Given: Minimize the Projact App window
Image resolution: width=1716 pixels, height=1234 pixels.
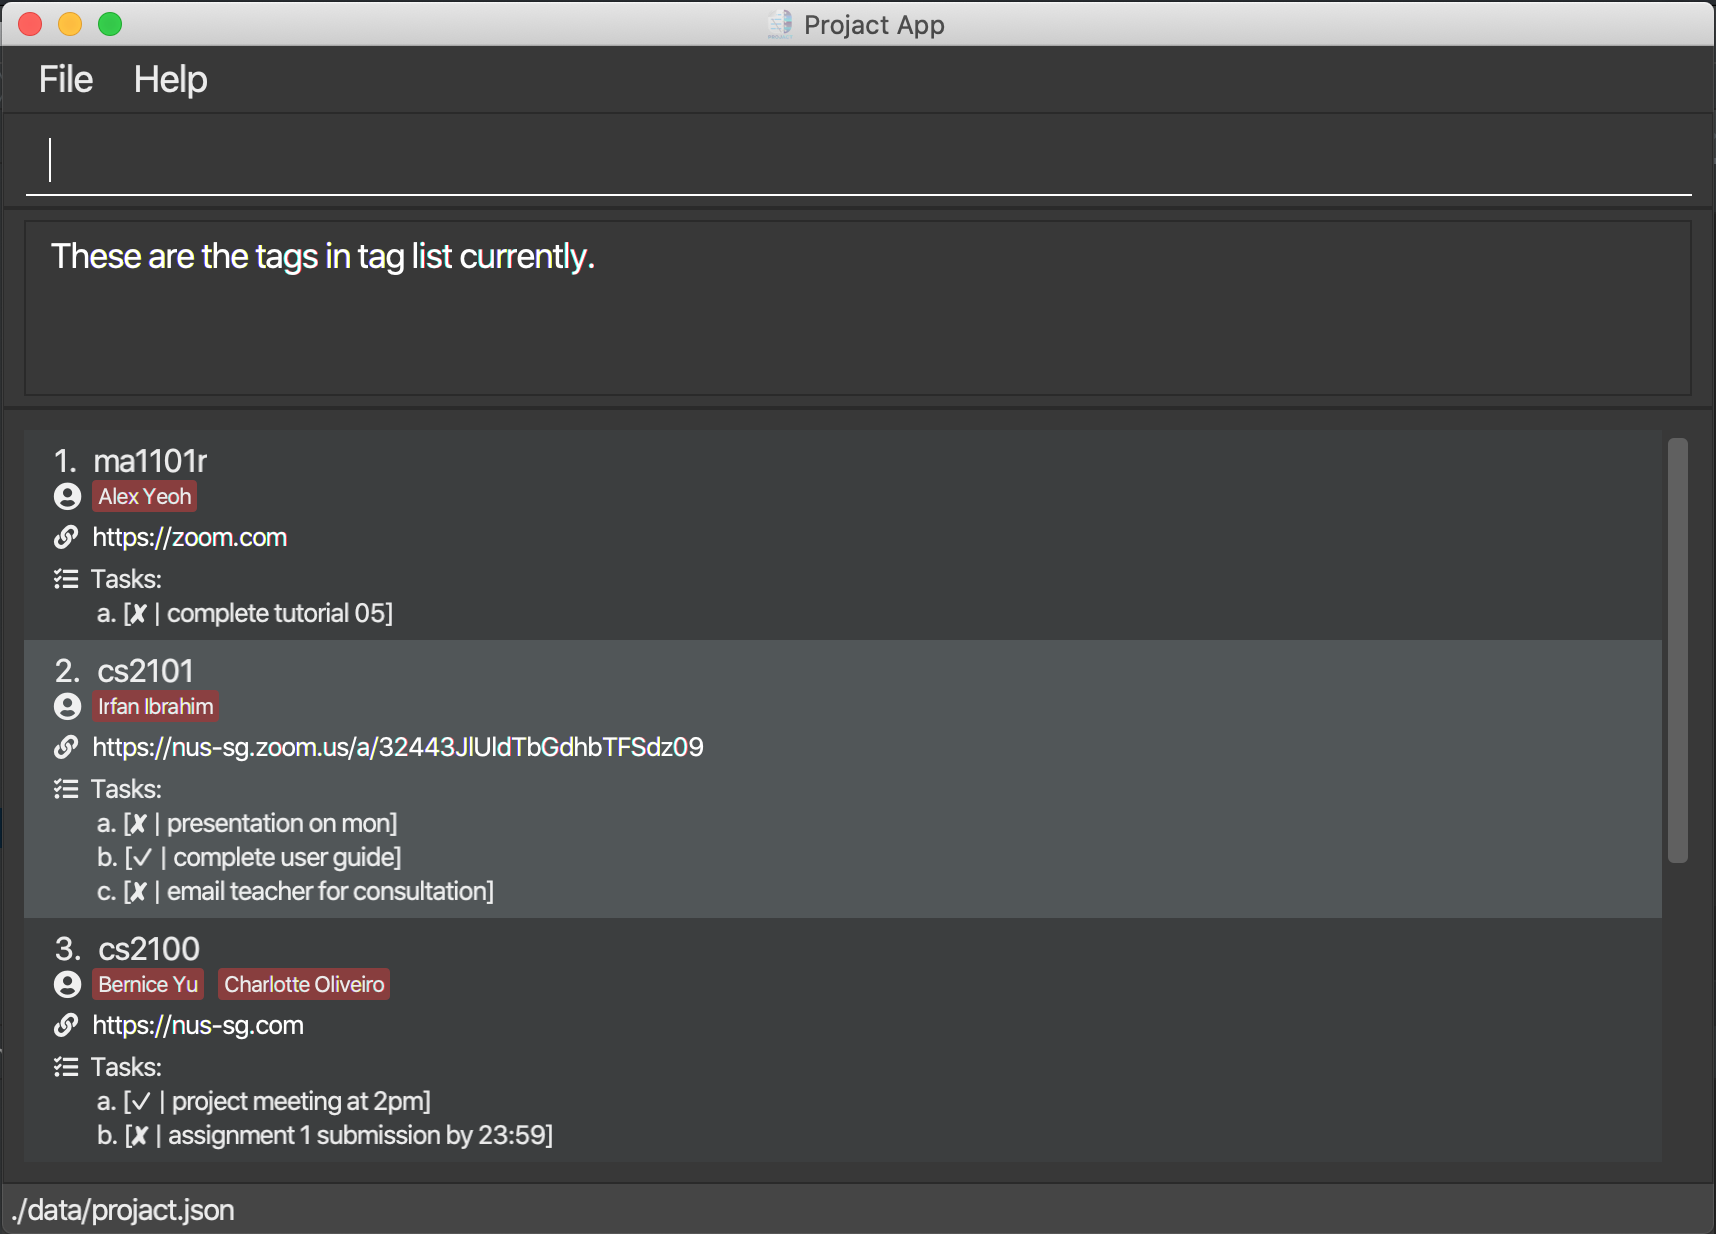Looking at the screenshot, I should pos(70,24).
